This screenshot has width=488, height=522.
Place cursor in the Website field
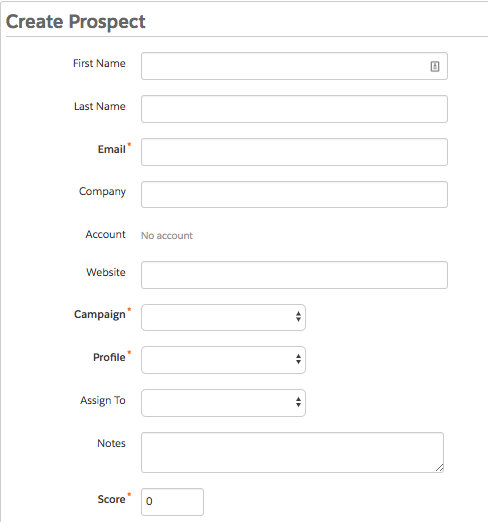pos(294,275)
